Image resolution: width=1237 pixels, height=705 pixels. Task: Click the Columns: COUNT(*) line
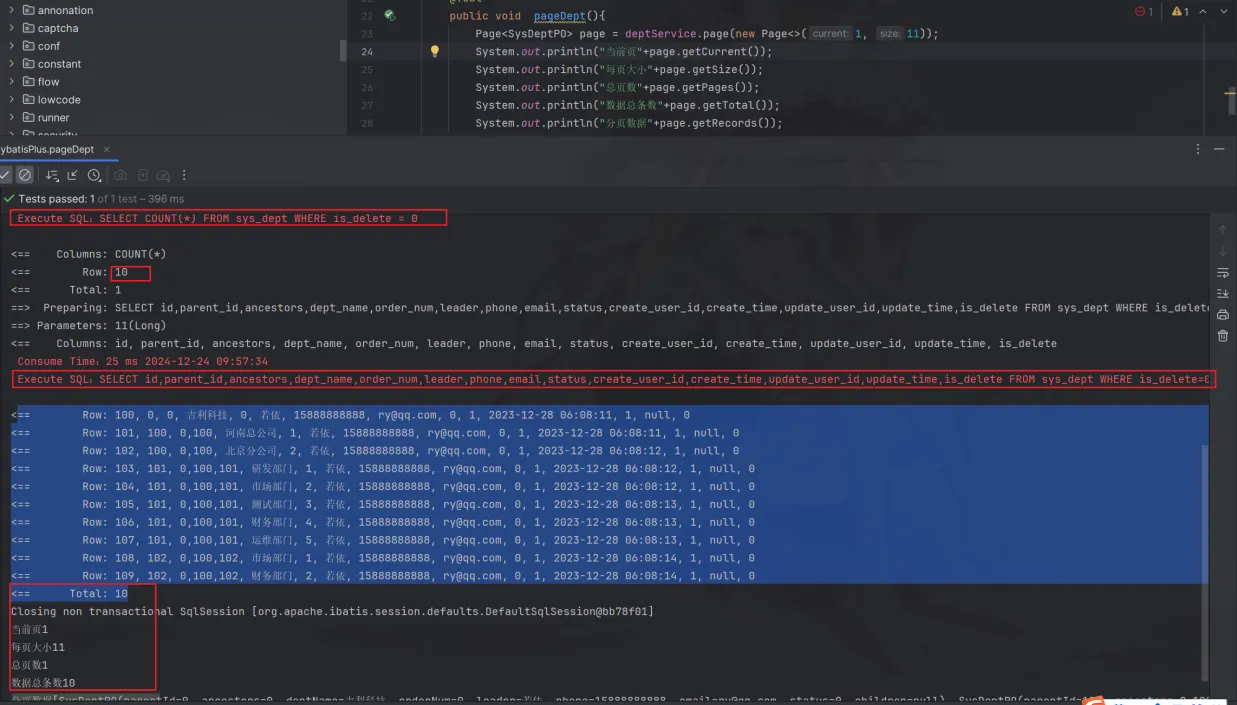89,254
